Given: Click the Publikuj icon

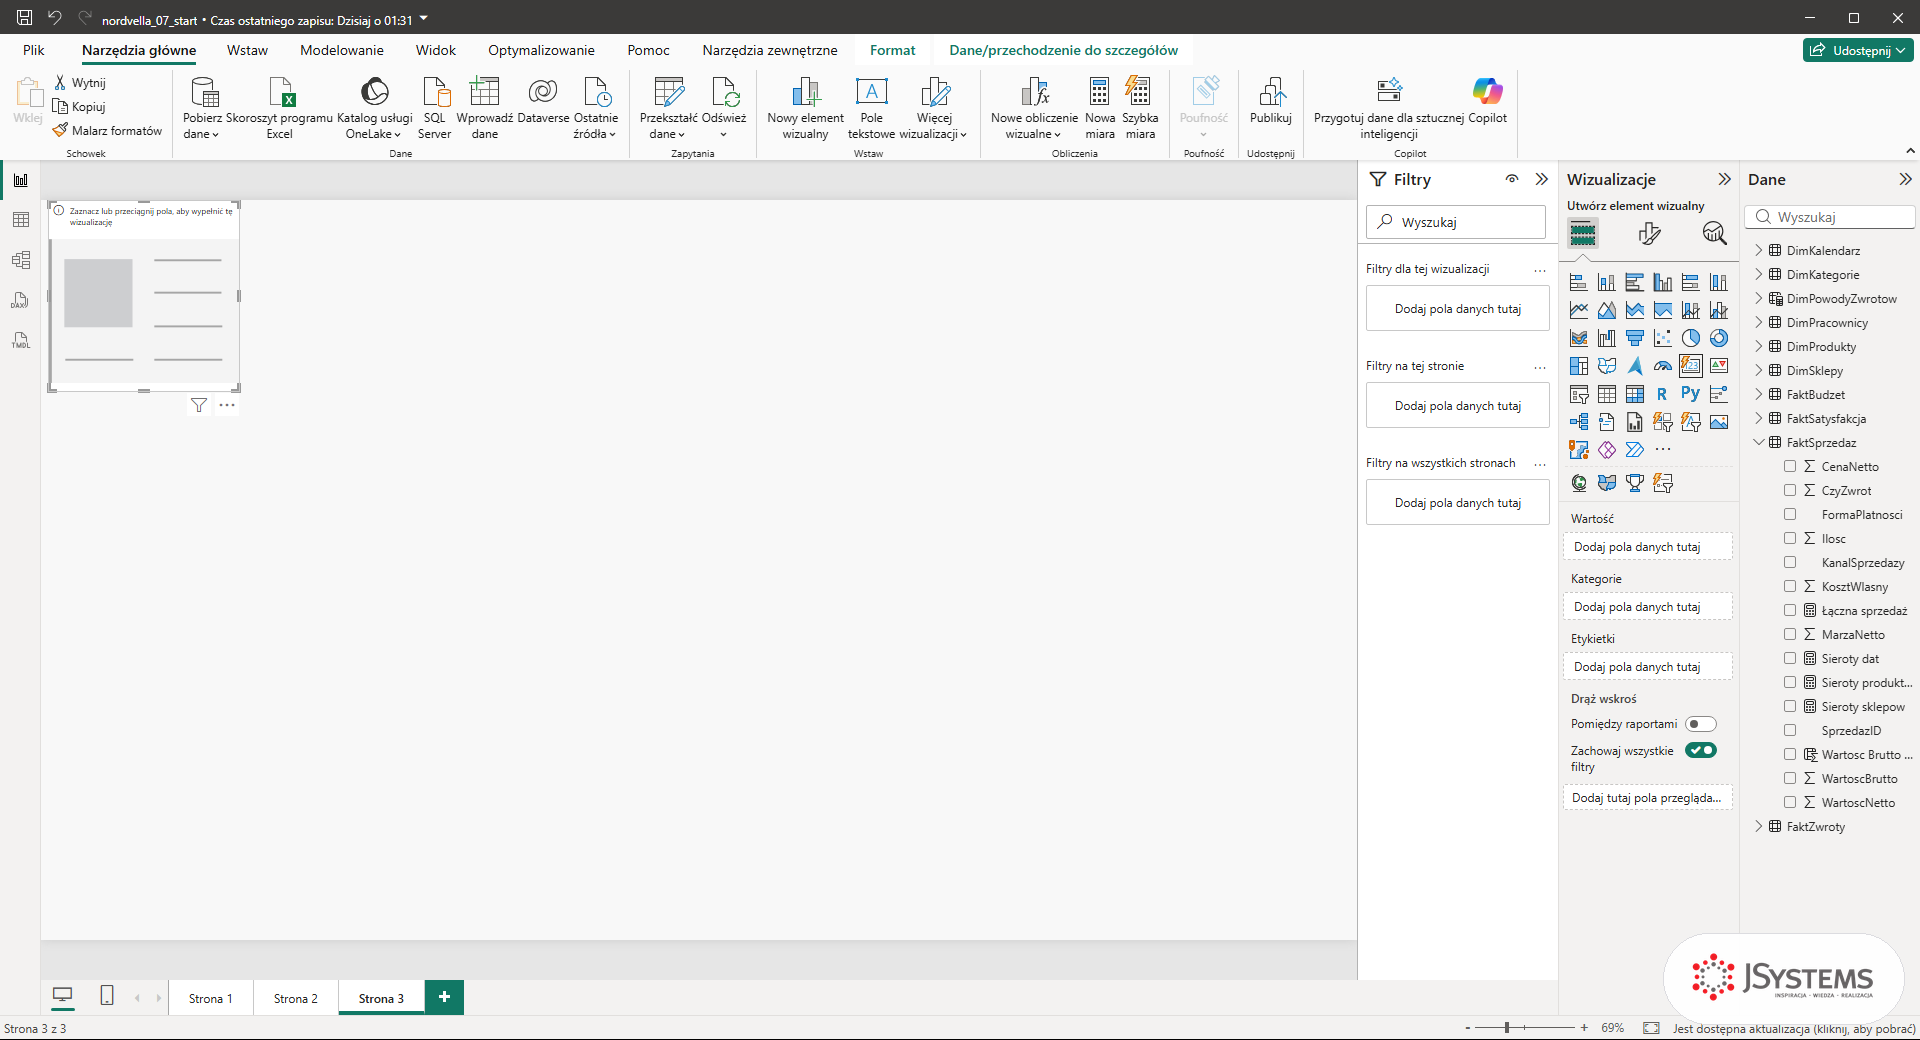Looking at the screenshot, I should (1271, 100).
